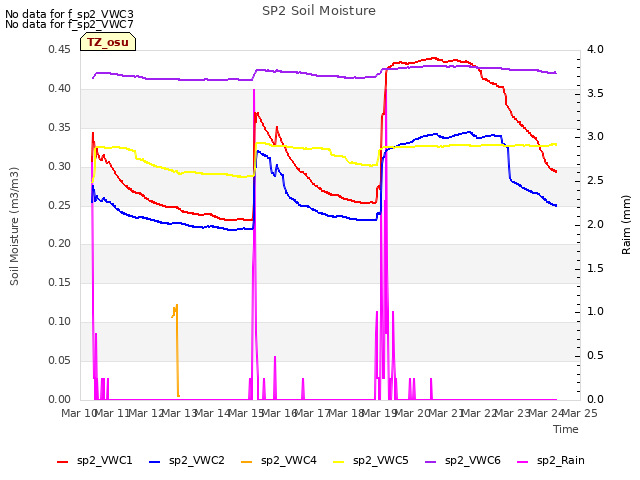Click the Mar 25 date tick label
The image size is (640, 480).
pyautogui.click(x=580, y=413)
